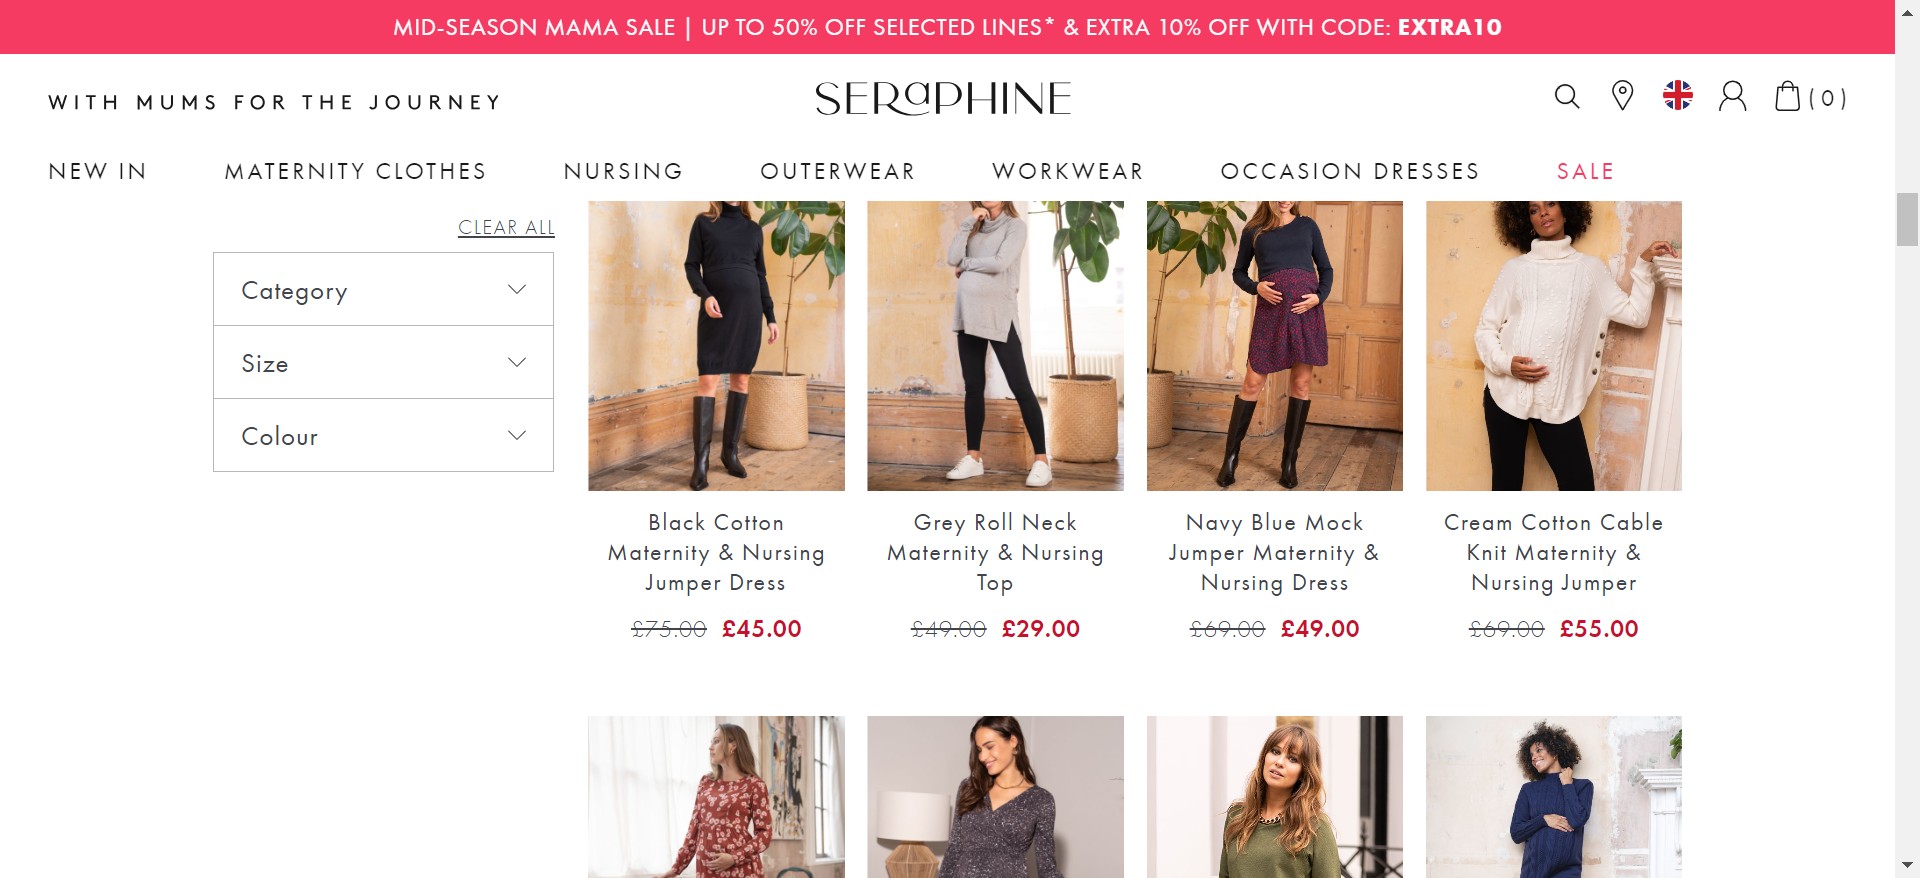
Task: Open Cream Cotton Cable Knit Jumper link
Action: [x=1553, y=552]
